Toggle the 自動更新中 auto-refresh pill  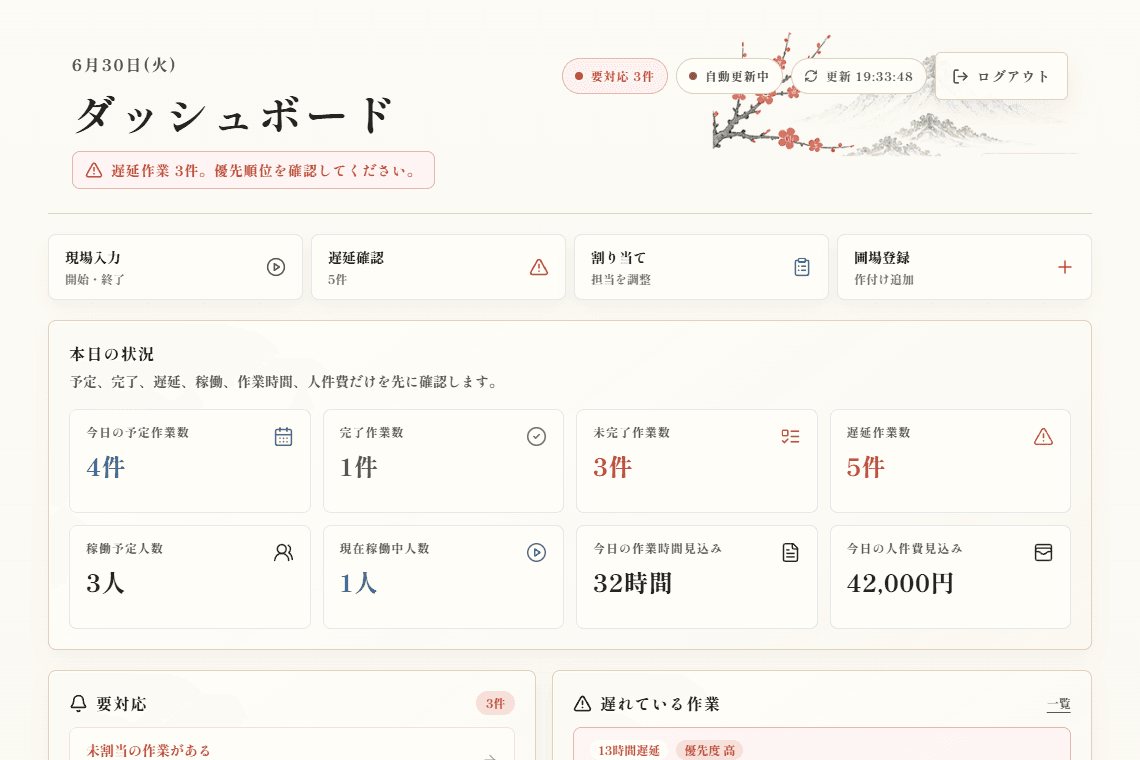pos(729,76)
